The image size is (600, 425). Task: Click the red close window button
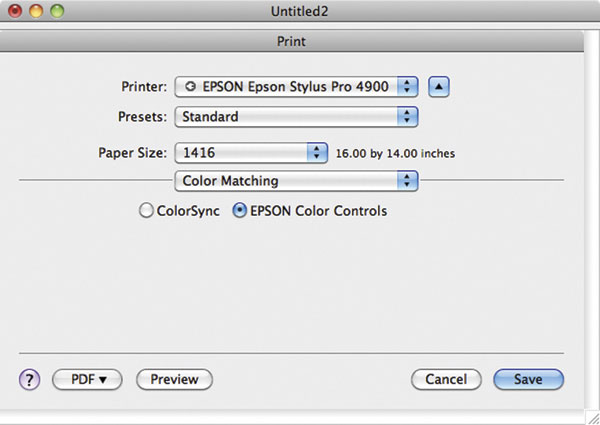point(15,11)
